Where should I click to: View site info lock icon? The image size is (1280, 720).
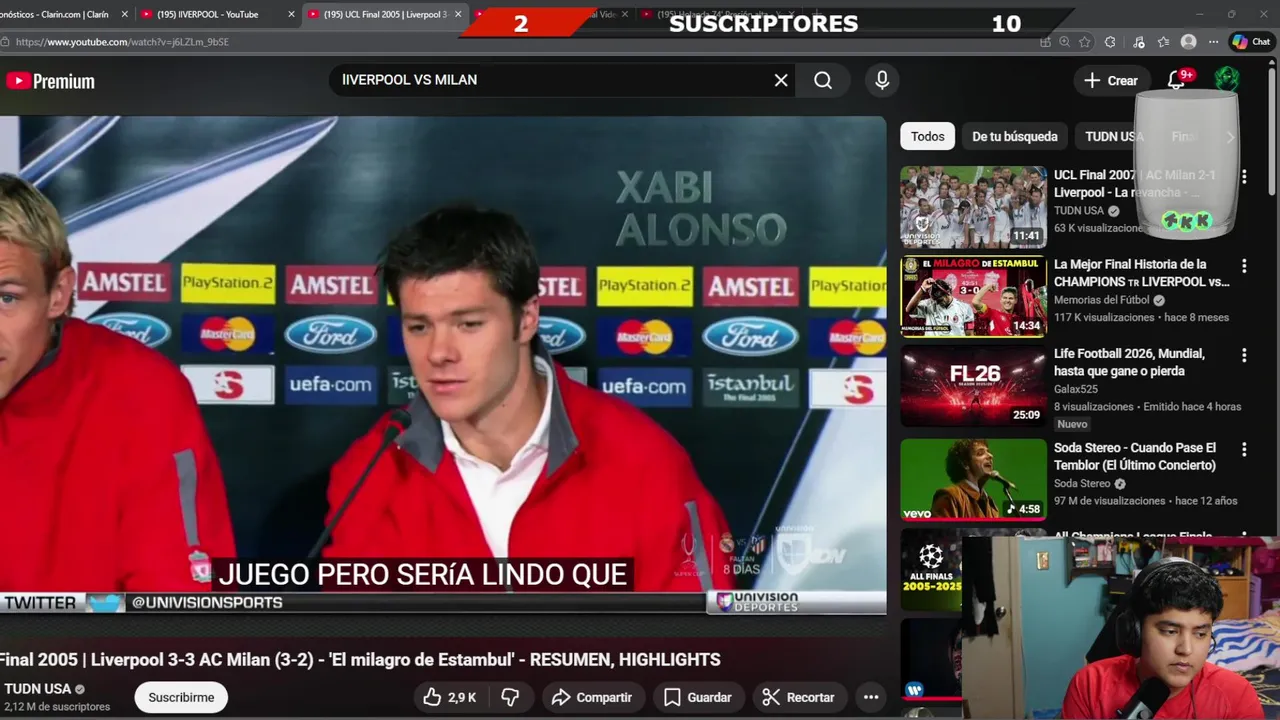(6, 42)
